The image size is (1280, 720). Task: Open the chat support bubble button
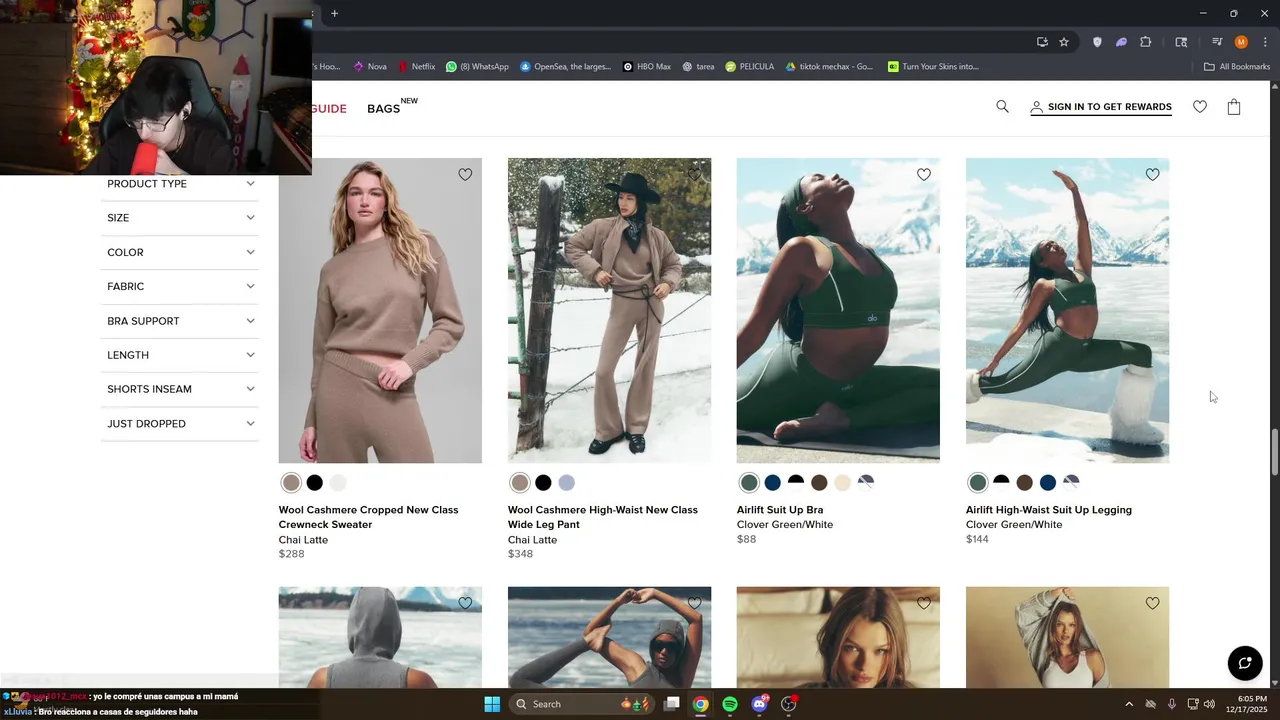(x=1245, y=663)
